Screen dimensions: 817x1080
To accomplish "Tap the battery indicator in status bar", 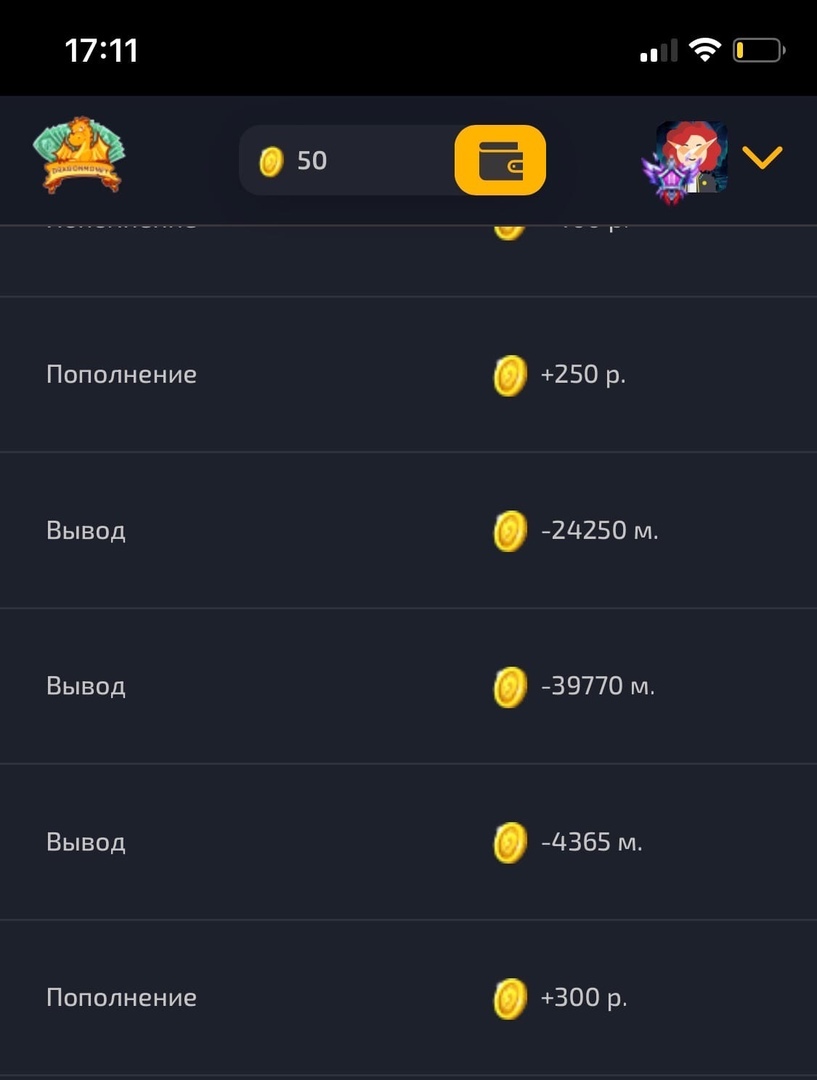I will tap(759, 50).
